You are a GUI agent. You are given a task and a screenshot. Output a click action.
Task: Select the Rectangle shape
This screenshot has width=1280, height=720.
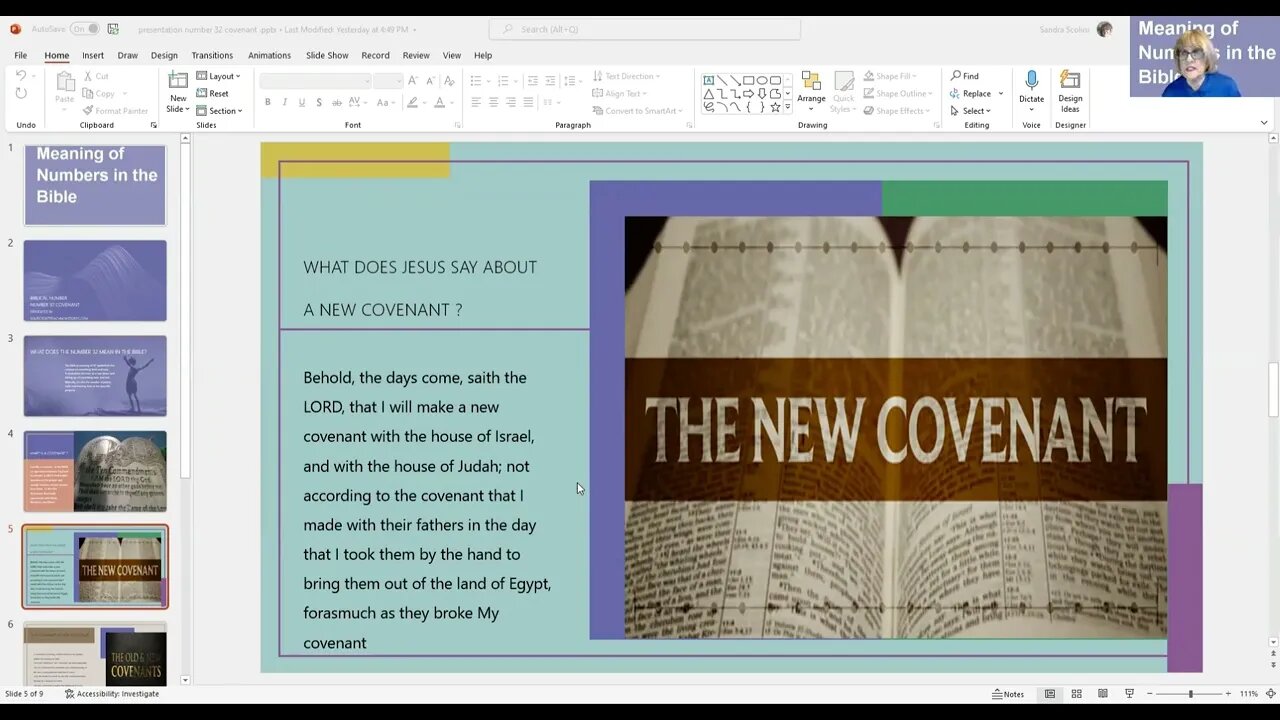748,80
